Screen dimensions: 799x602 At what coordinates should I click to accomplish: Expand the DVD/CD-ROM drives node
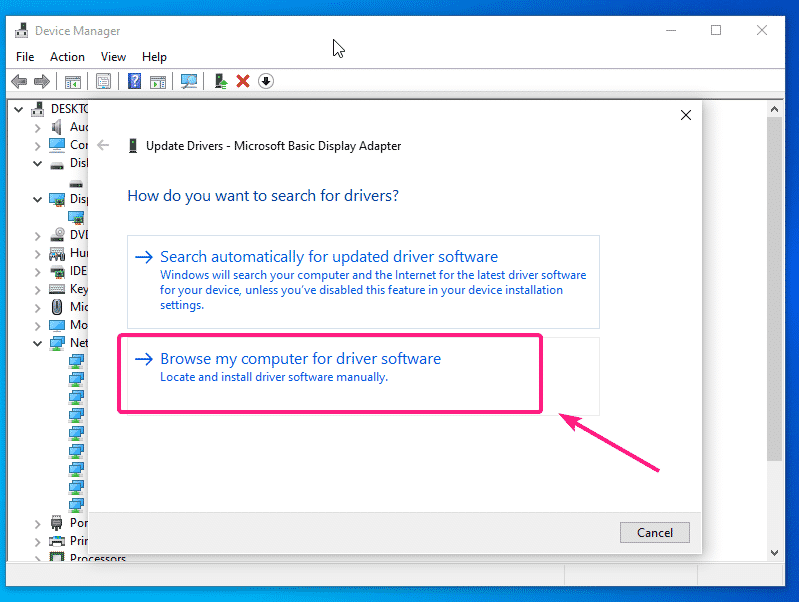[37, 236]
